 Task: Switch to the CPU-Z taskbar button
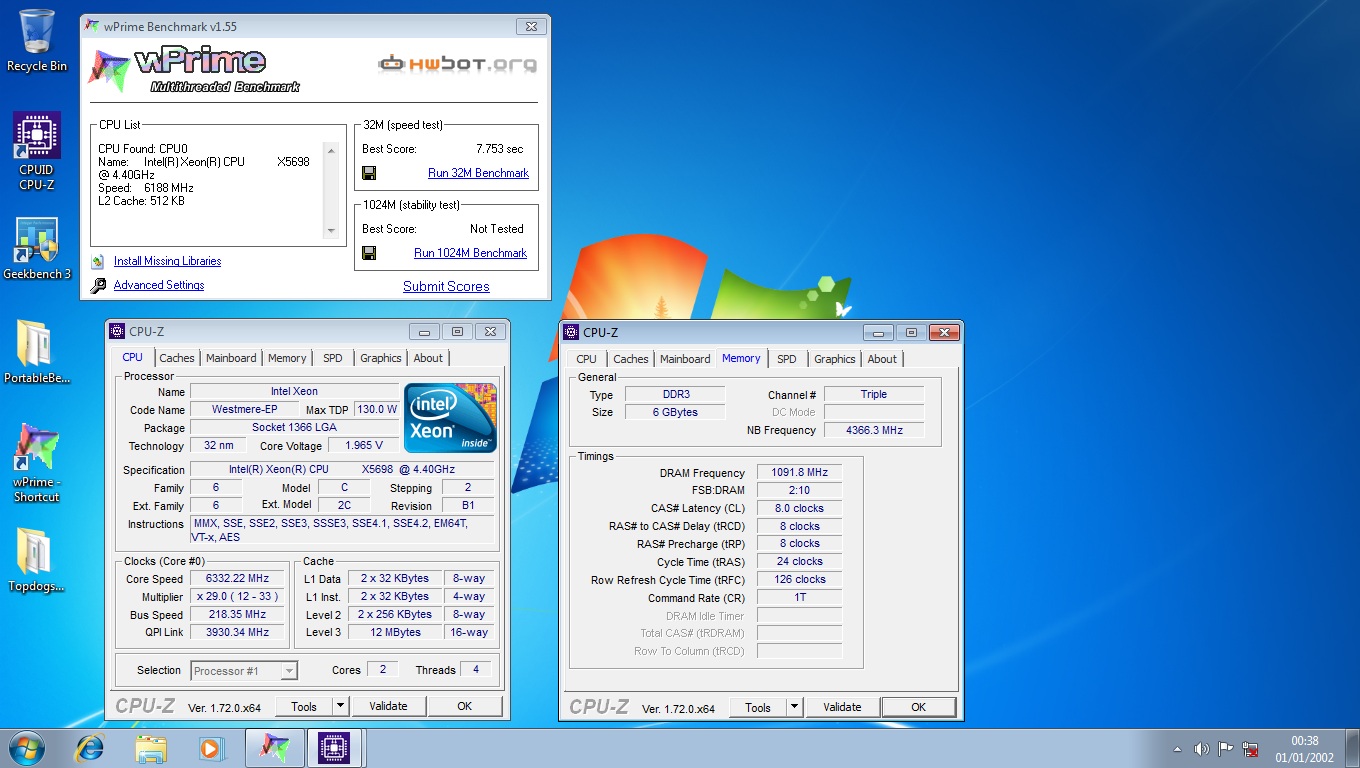(x=335, y=748)
